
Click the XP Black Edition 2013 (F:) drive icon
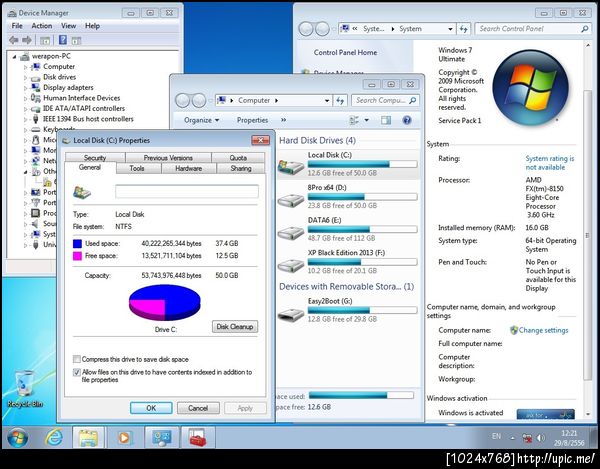[x=291, y=265]
